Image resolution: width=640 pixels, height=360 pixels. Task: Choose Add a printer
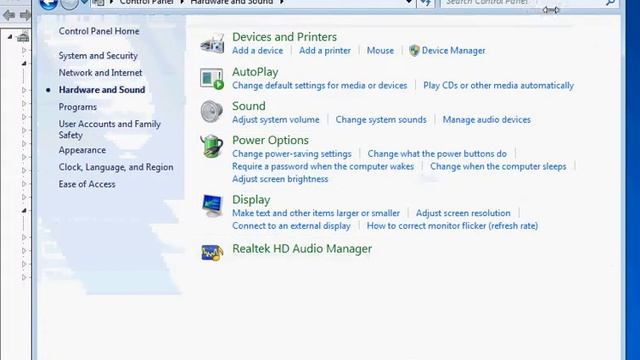coord(325,51)
